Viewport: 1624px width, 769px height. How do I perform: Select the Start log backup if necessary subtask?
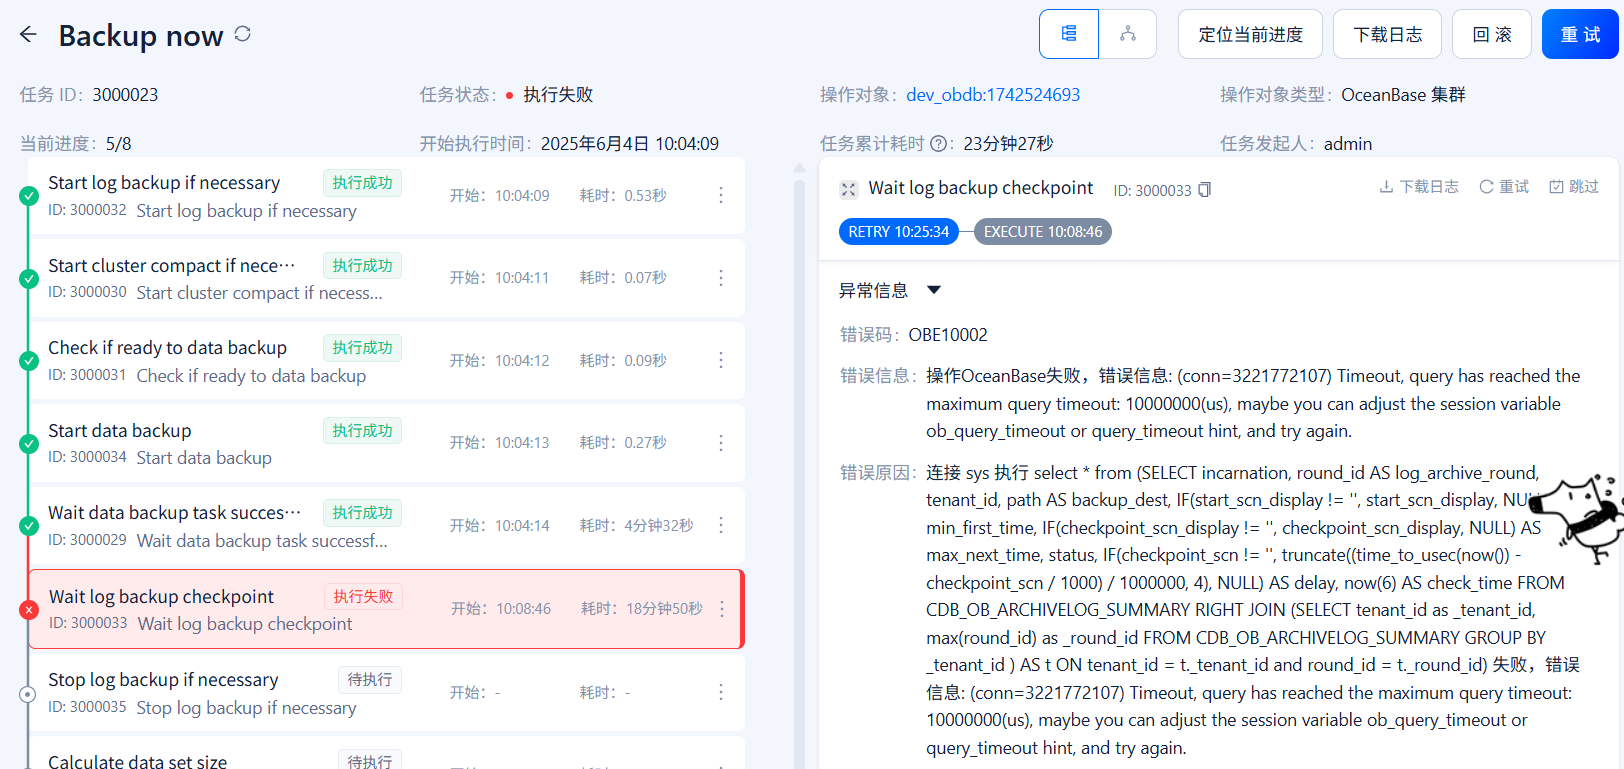(x=386, y=196)
